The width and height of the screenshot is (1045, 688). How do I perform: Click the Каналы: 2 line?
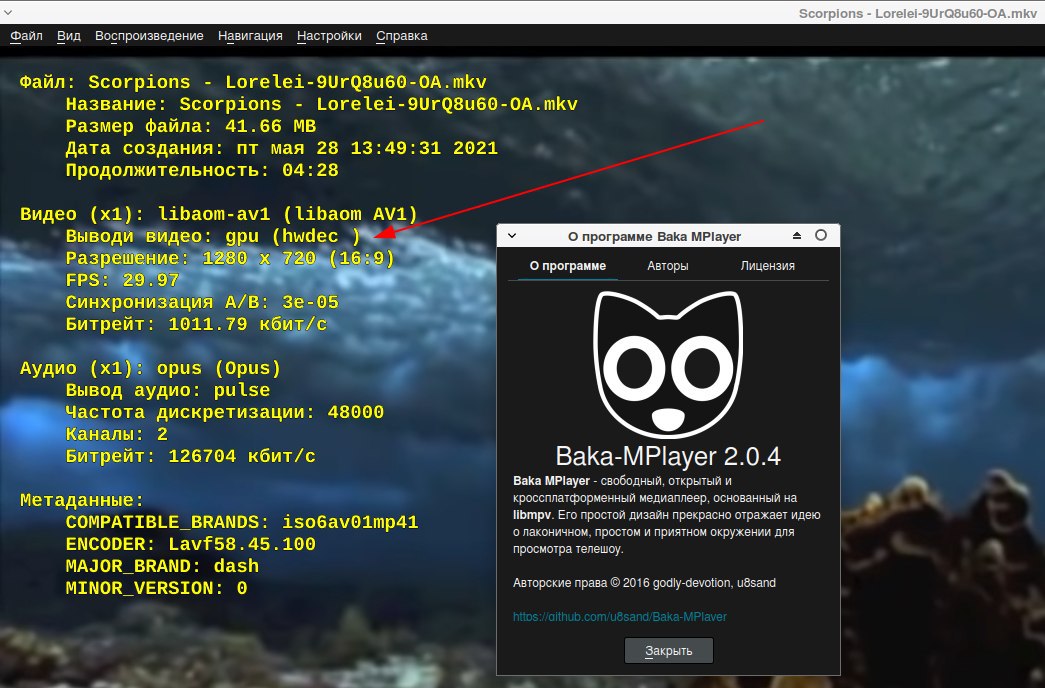(117, 434)
